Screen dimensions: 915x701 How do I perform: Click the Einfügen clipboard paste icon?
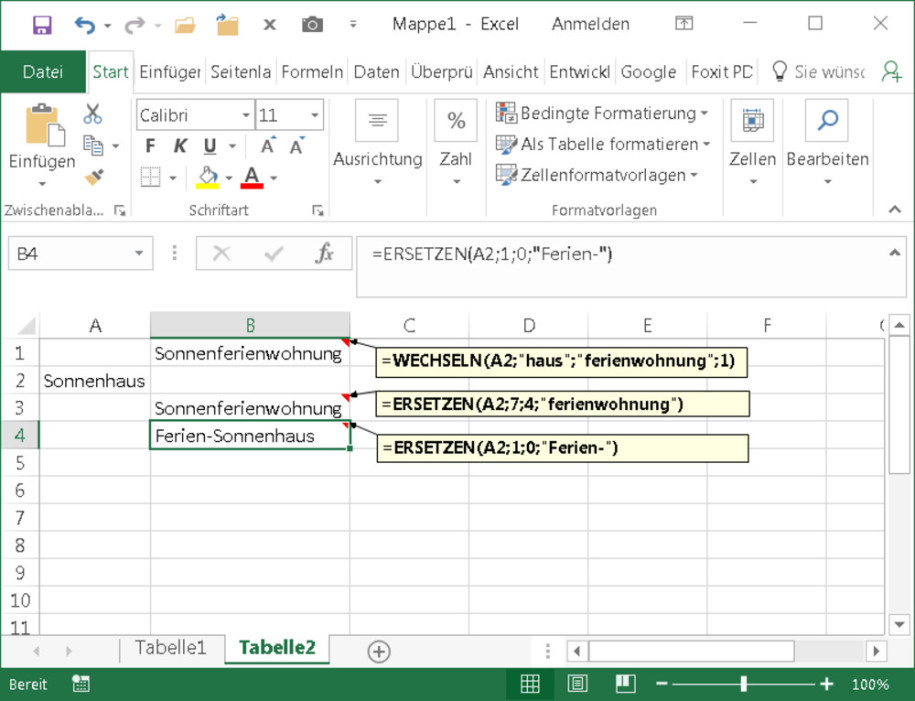click(45, 124)
